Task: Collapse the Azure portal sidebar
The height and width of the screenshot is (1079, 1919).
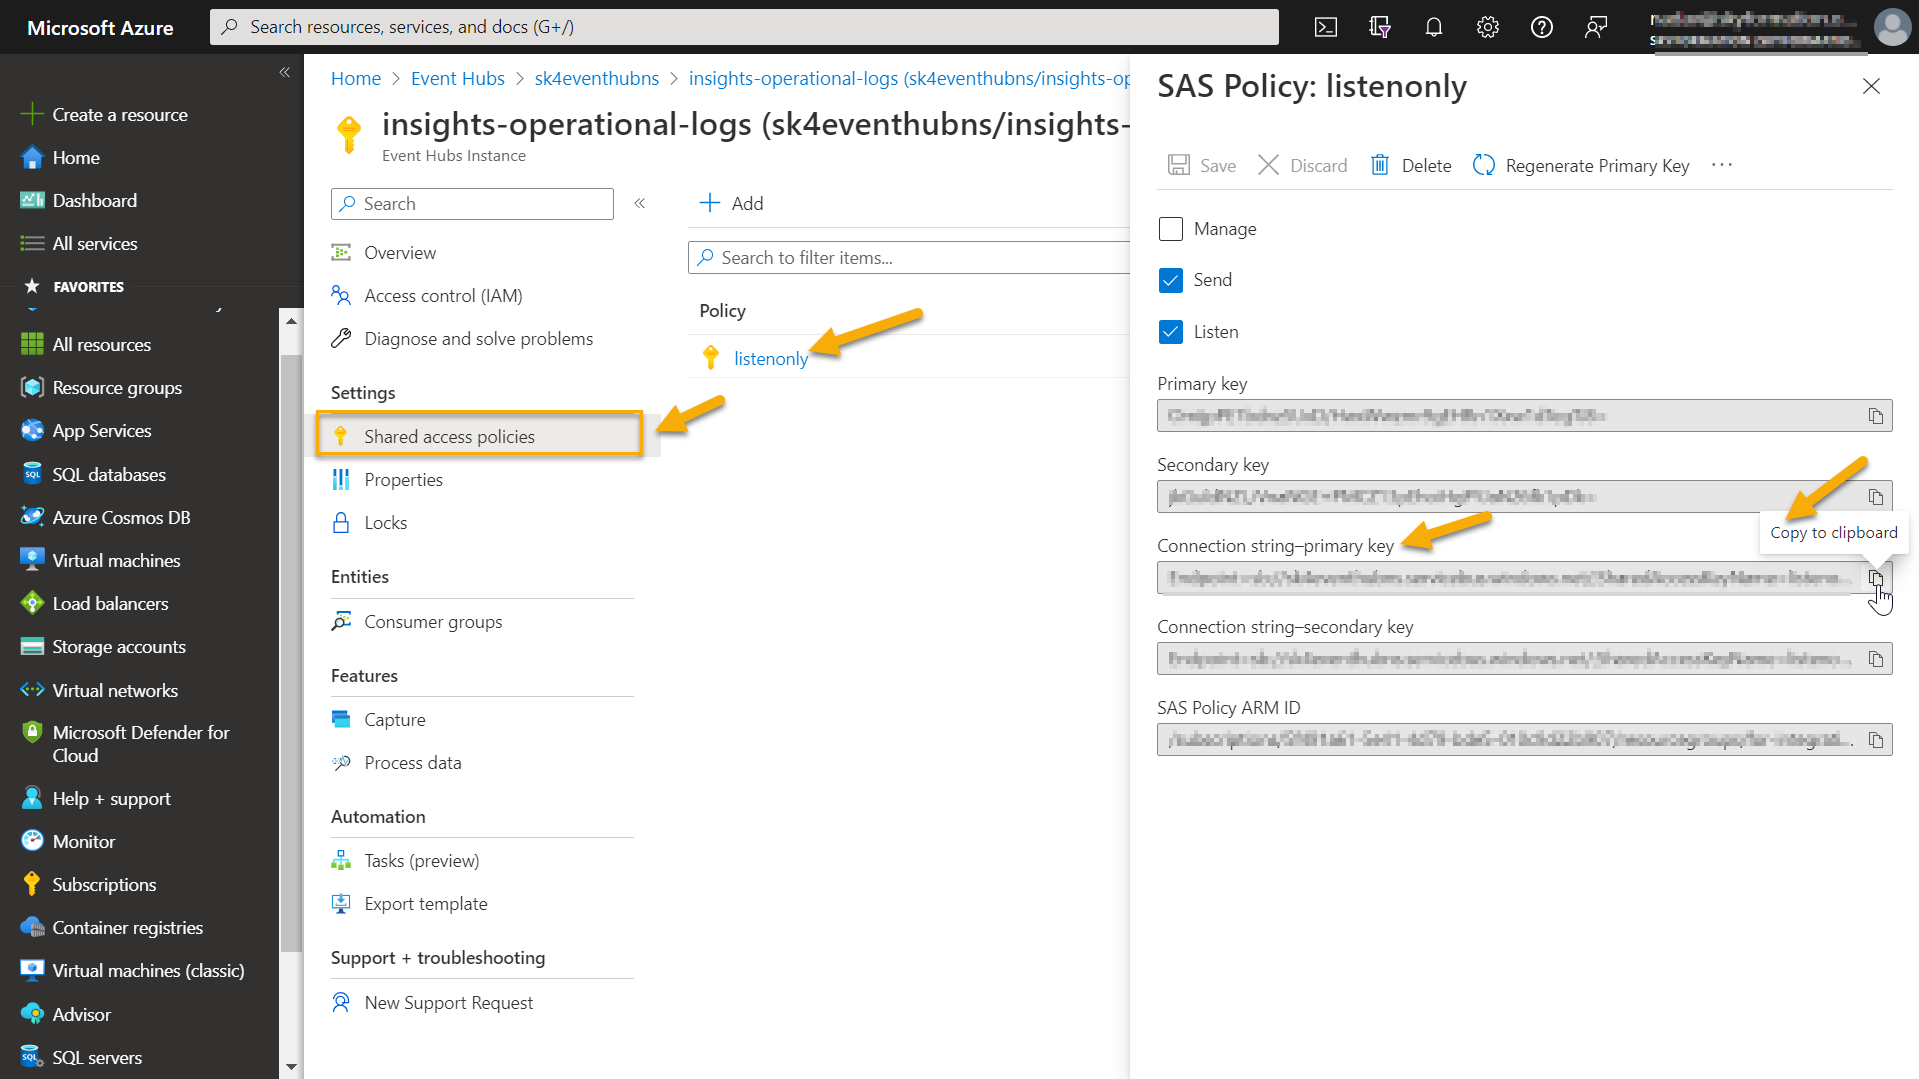Action: [x=285, y=72]
